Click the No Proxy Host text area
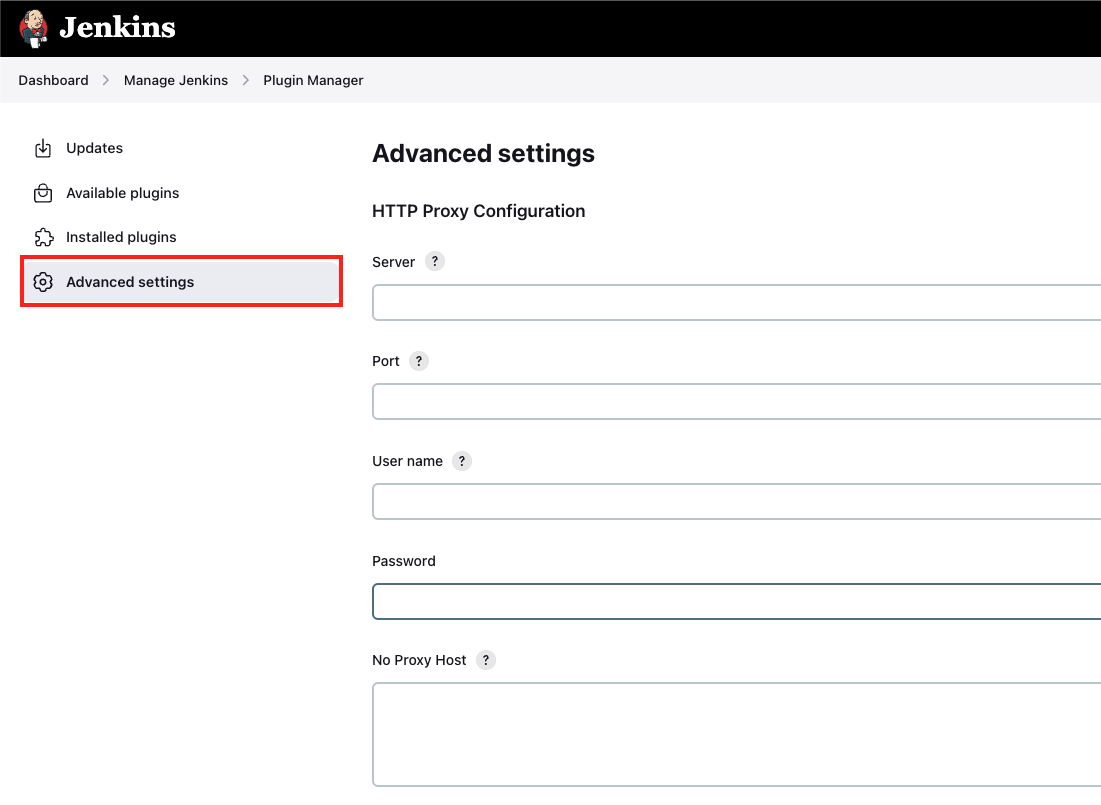This screenshot has height=805, width=1101. point(700,733)
